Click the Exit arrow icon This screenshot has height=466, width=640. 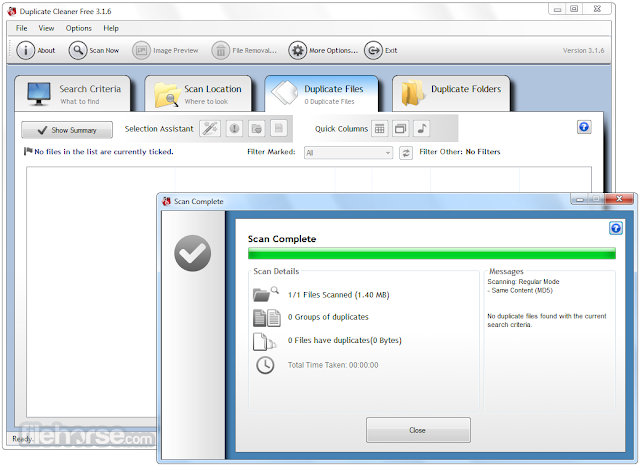[x=373, y=51]
